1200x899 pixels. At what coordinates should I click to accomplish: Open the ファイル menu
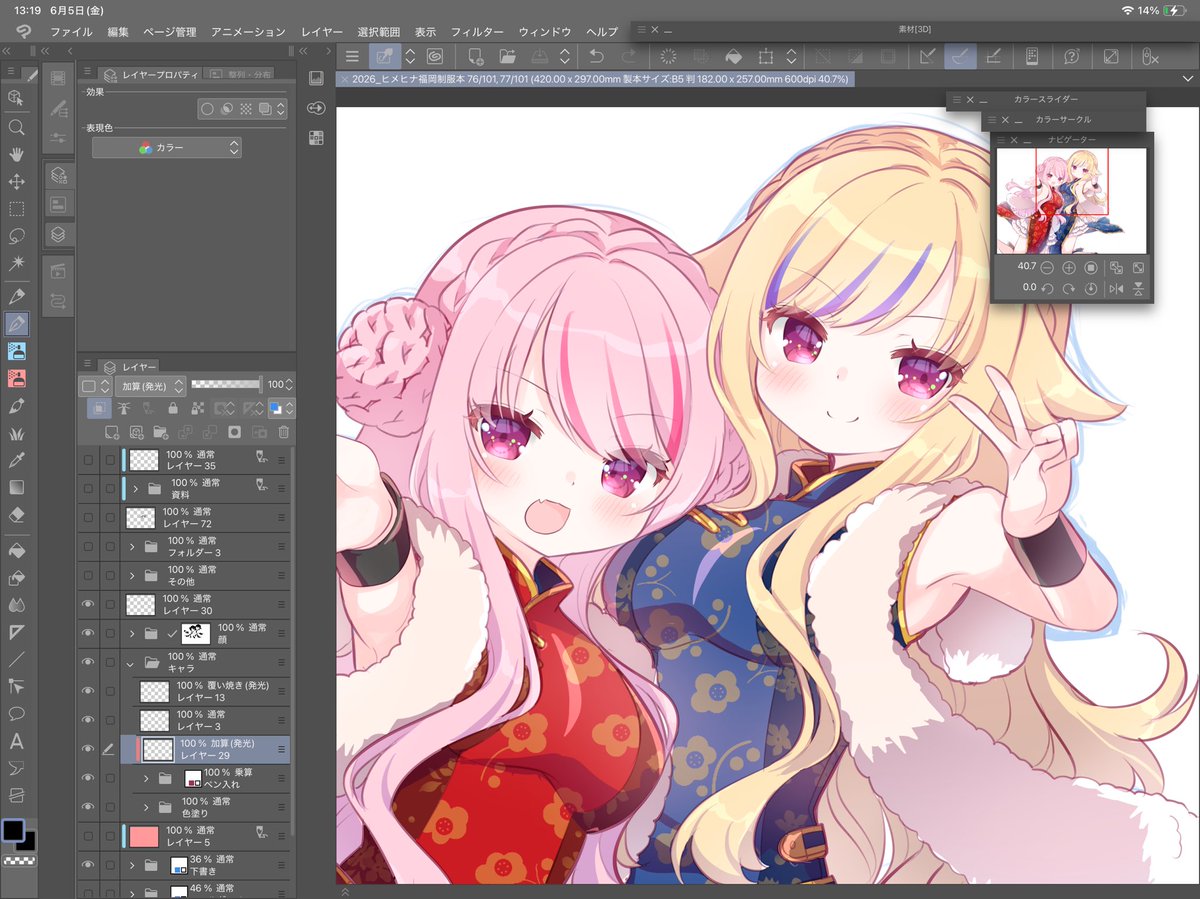tap(71, 32)
